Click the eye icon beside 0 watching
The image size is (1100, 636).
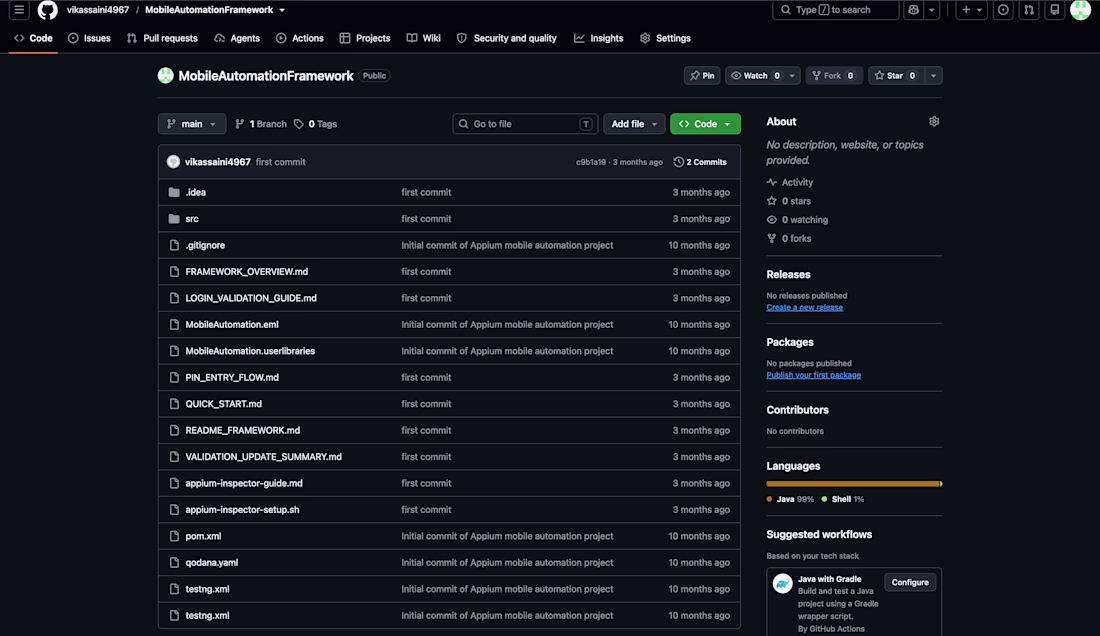pos(772,219)
